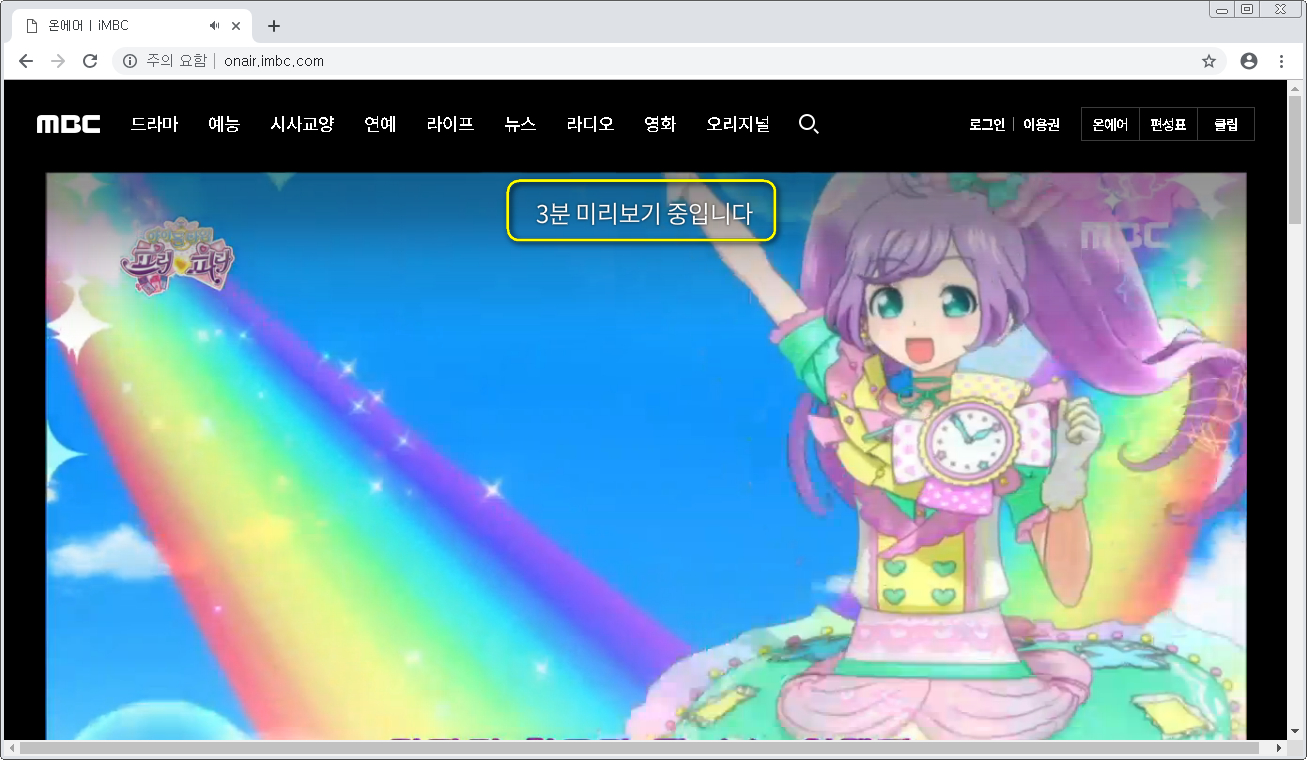The width and height of the screenshot is (1307, 760).
Task: Open the 영화 menu
Action: [x=660, y=124]
